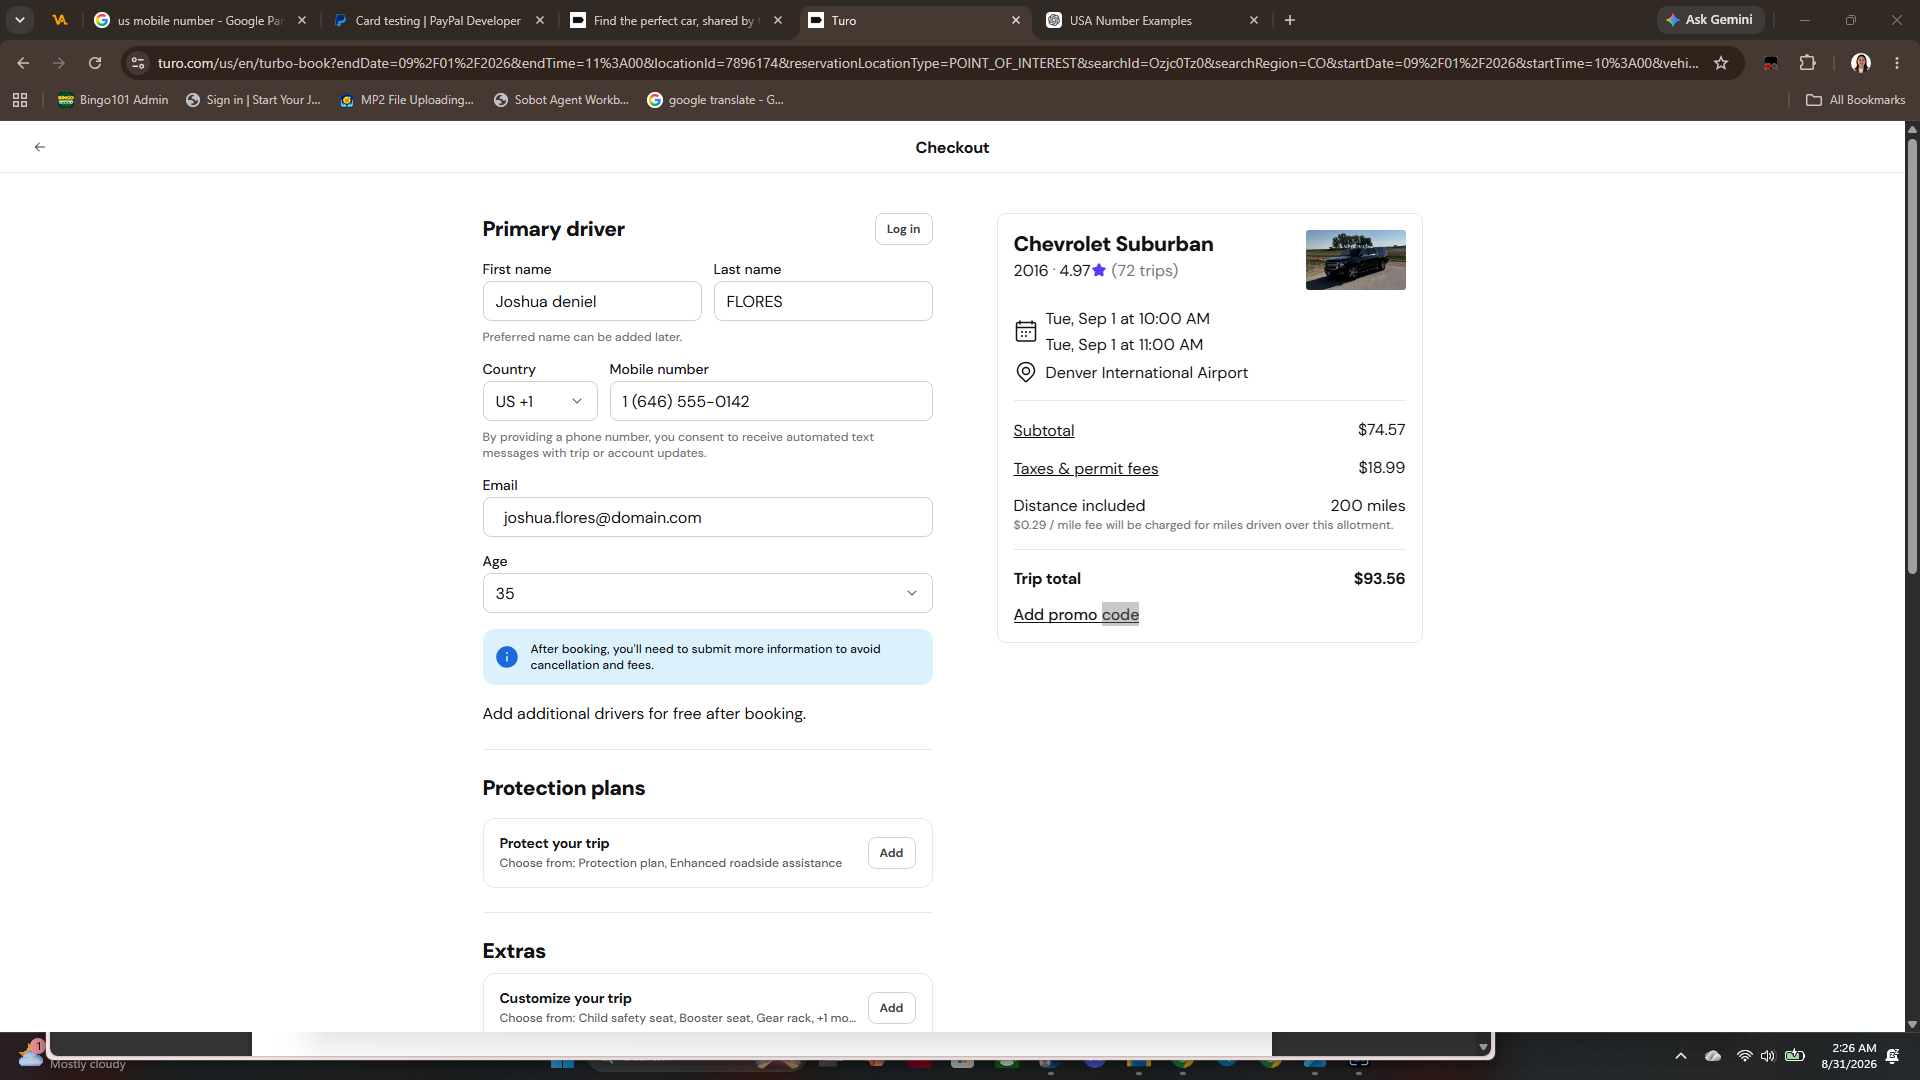Click the Add promo code link
This screenshot has width=1920, height=1080.
(1076, 615)
